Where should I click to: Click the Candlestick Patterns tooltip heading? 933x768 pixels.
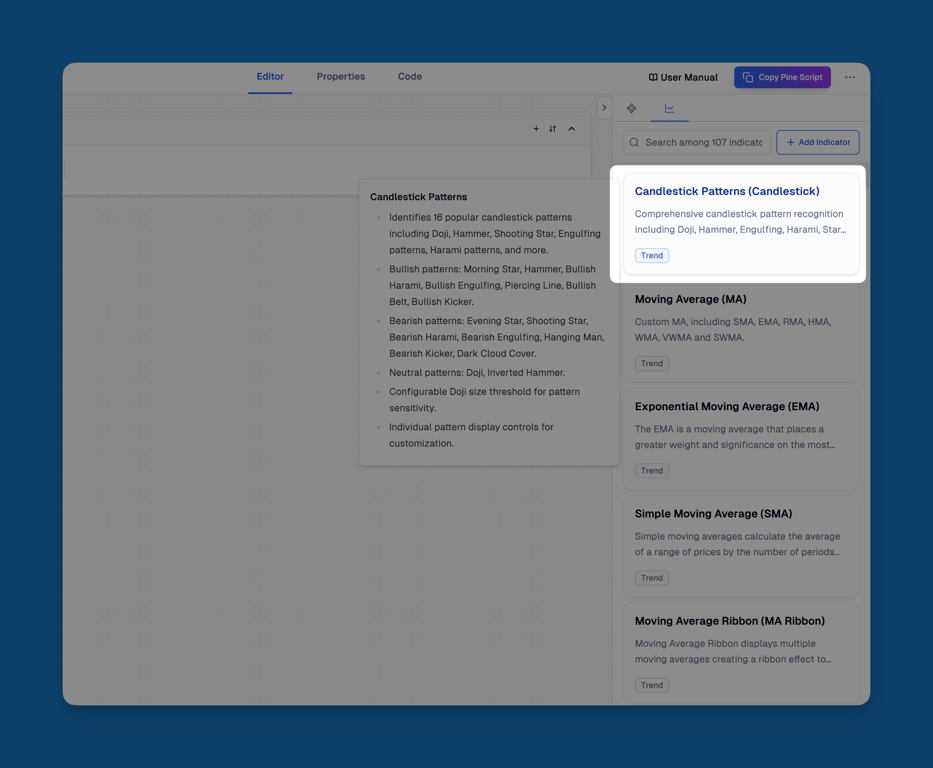point(418,197)
